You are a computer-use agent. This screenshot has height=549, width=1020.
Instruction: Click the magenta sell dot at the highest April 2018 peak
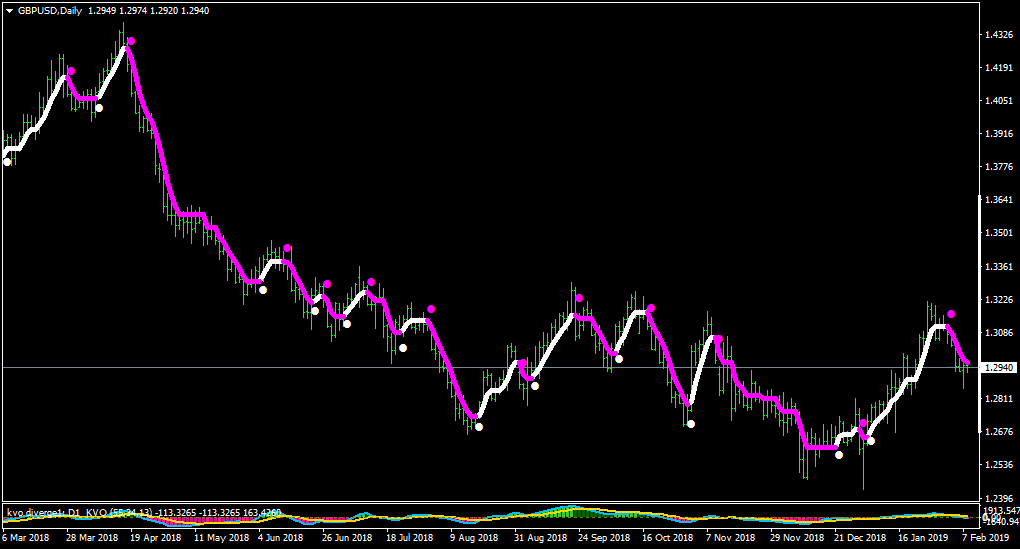(x=131, y=41)
